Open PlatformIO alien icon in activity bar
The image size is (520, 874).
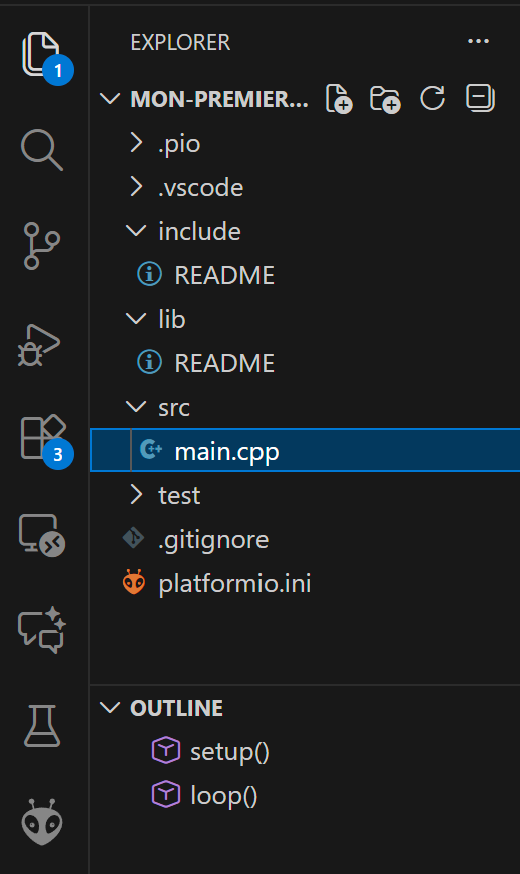42,822
